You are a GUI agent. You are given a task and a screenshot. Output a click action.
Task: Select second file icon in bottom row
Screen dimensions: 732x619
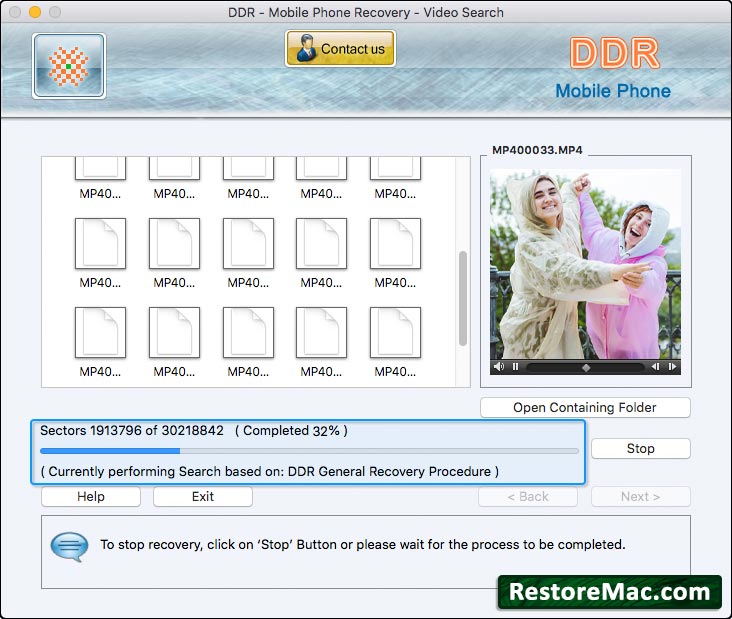point(174,332)
